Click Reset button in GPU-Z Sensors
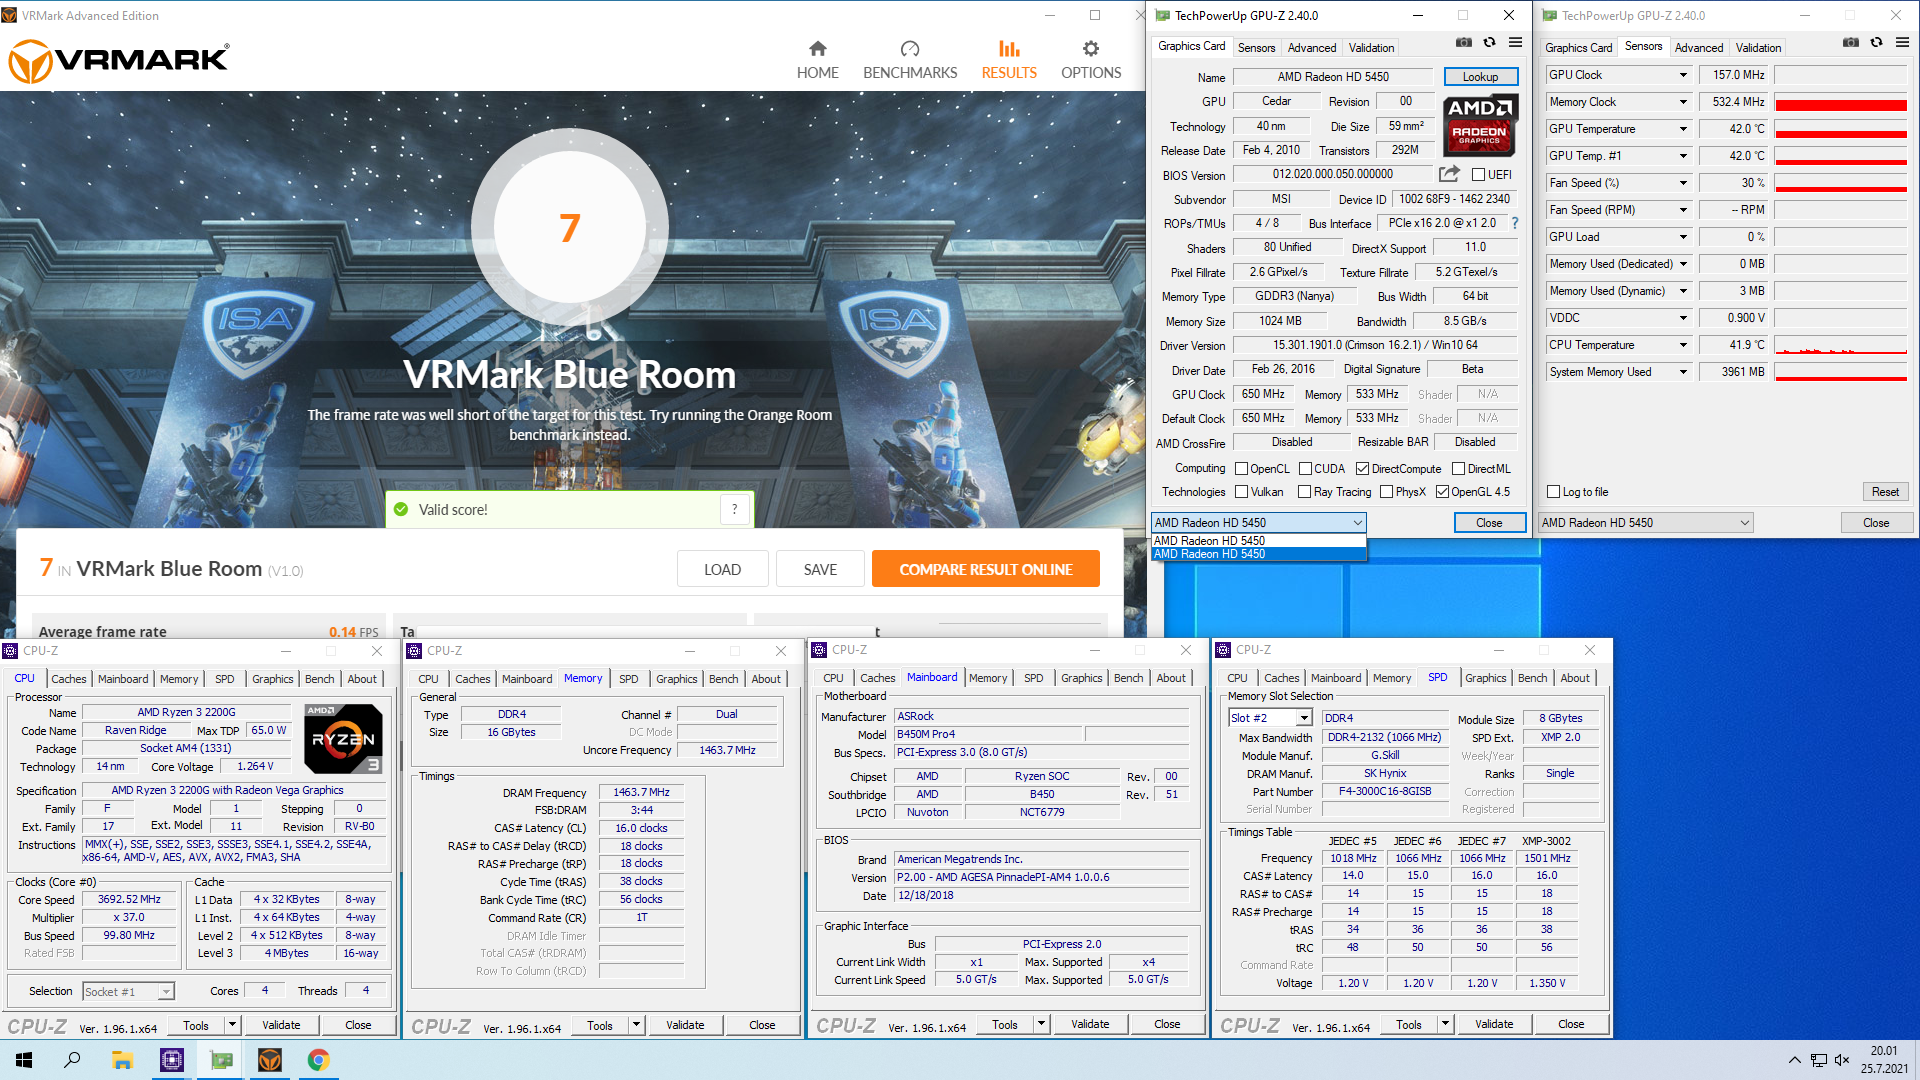Screen dimensions: 1920x1080 click(x=1885, y=492)
